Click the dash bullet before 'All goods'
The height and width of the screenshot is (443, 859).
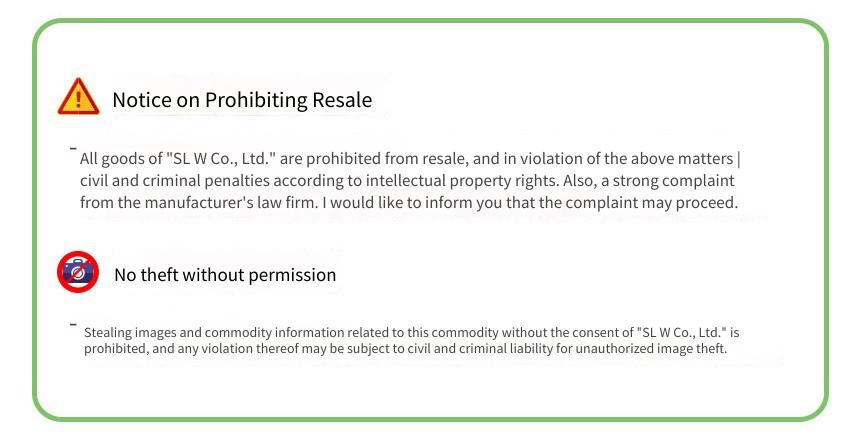[x=73, y=148]
